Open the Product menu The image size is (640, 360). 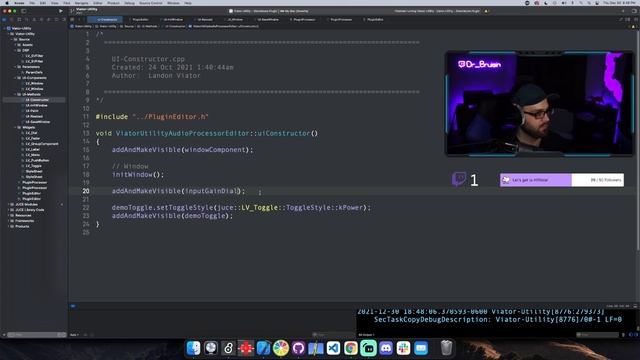pyautogui.click(x=113, y=3)
